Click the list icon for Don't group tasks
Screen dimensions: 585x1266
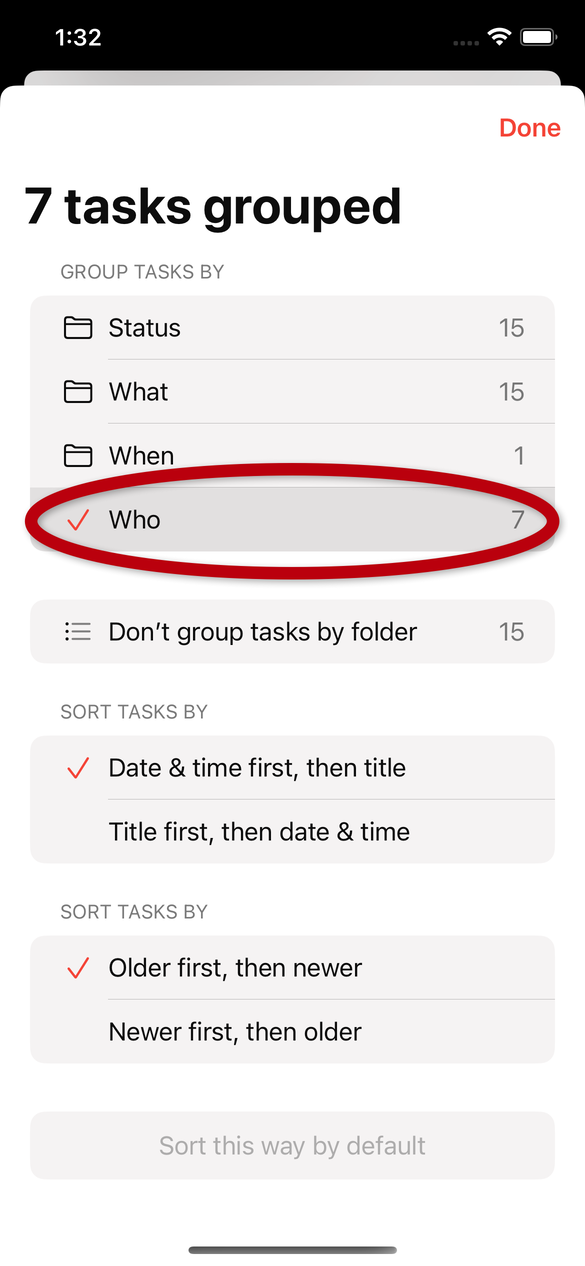click(78, 632)
